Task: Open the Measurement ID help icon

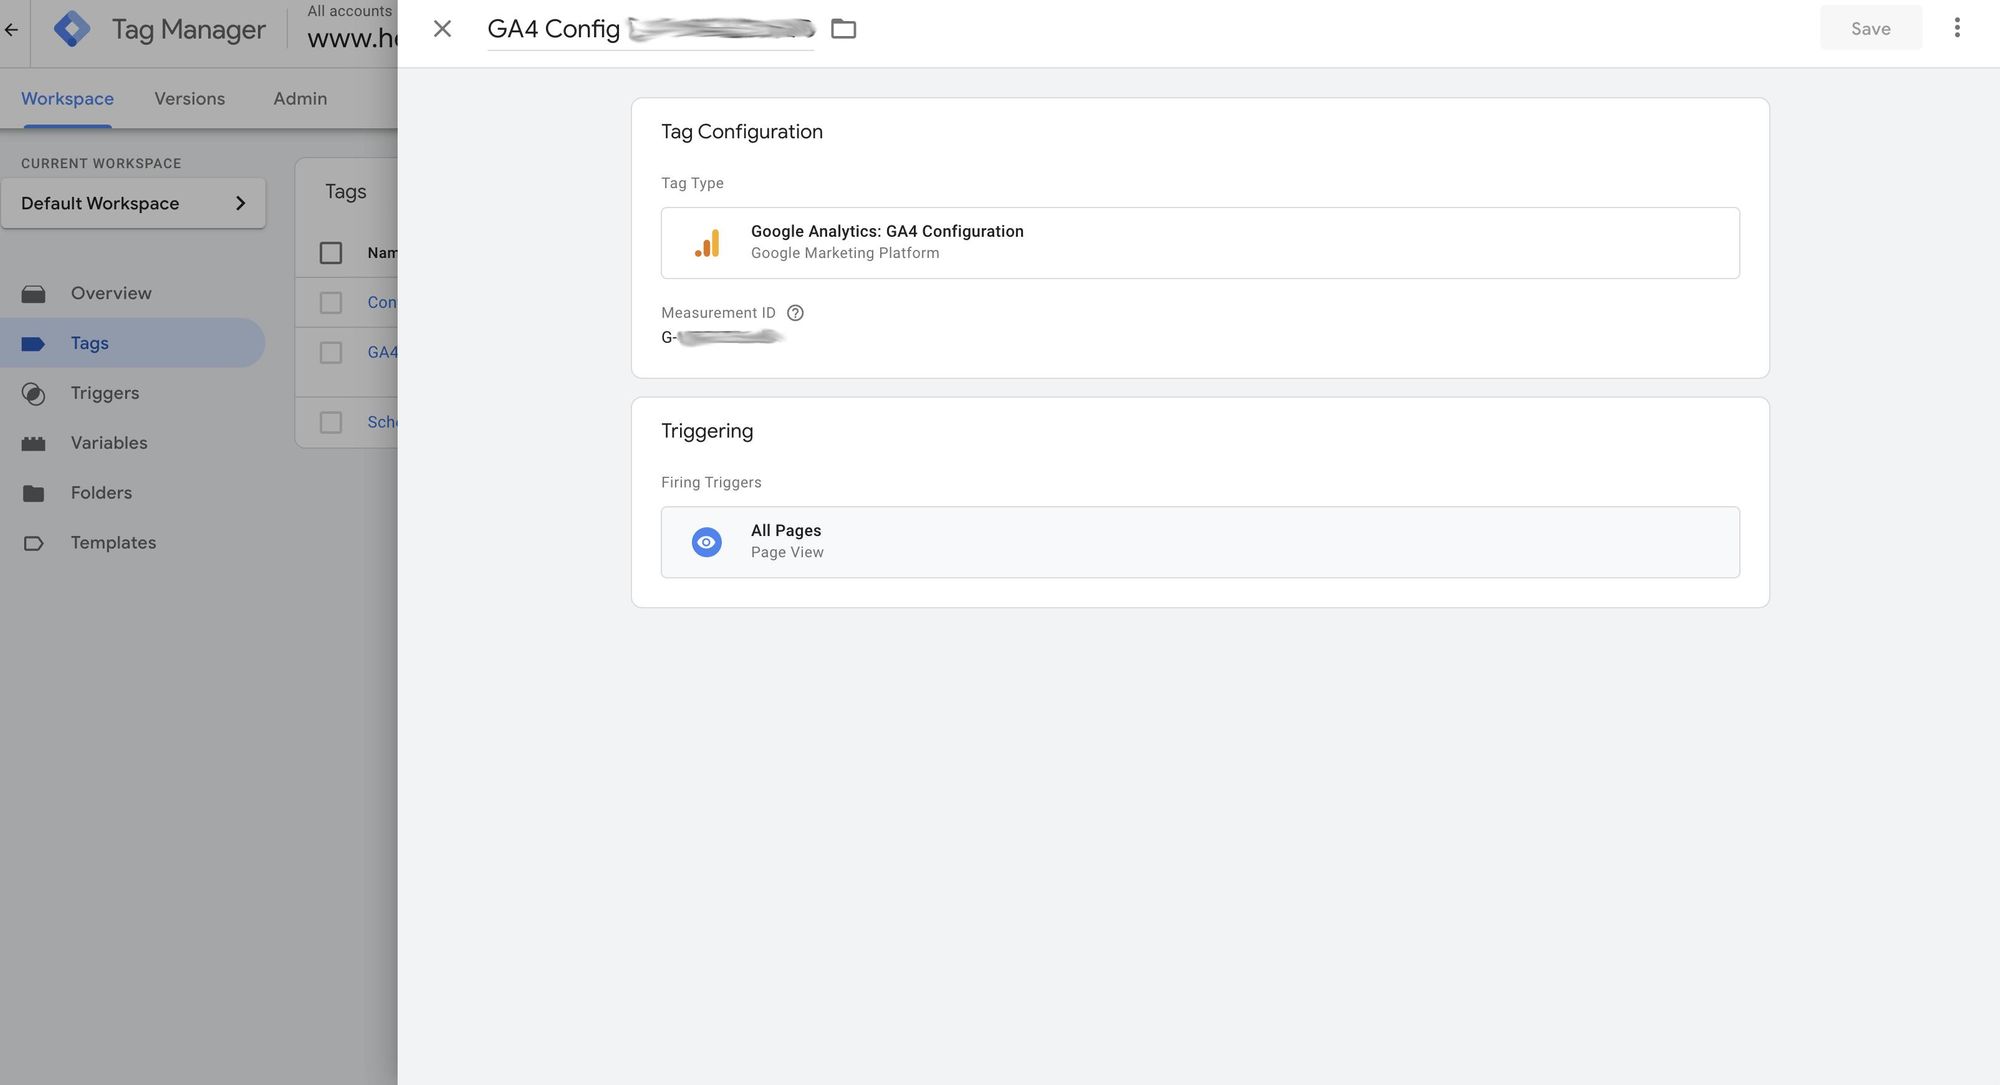Action: coord(795,313)
